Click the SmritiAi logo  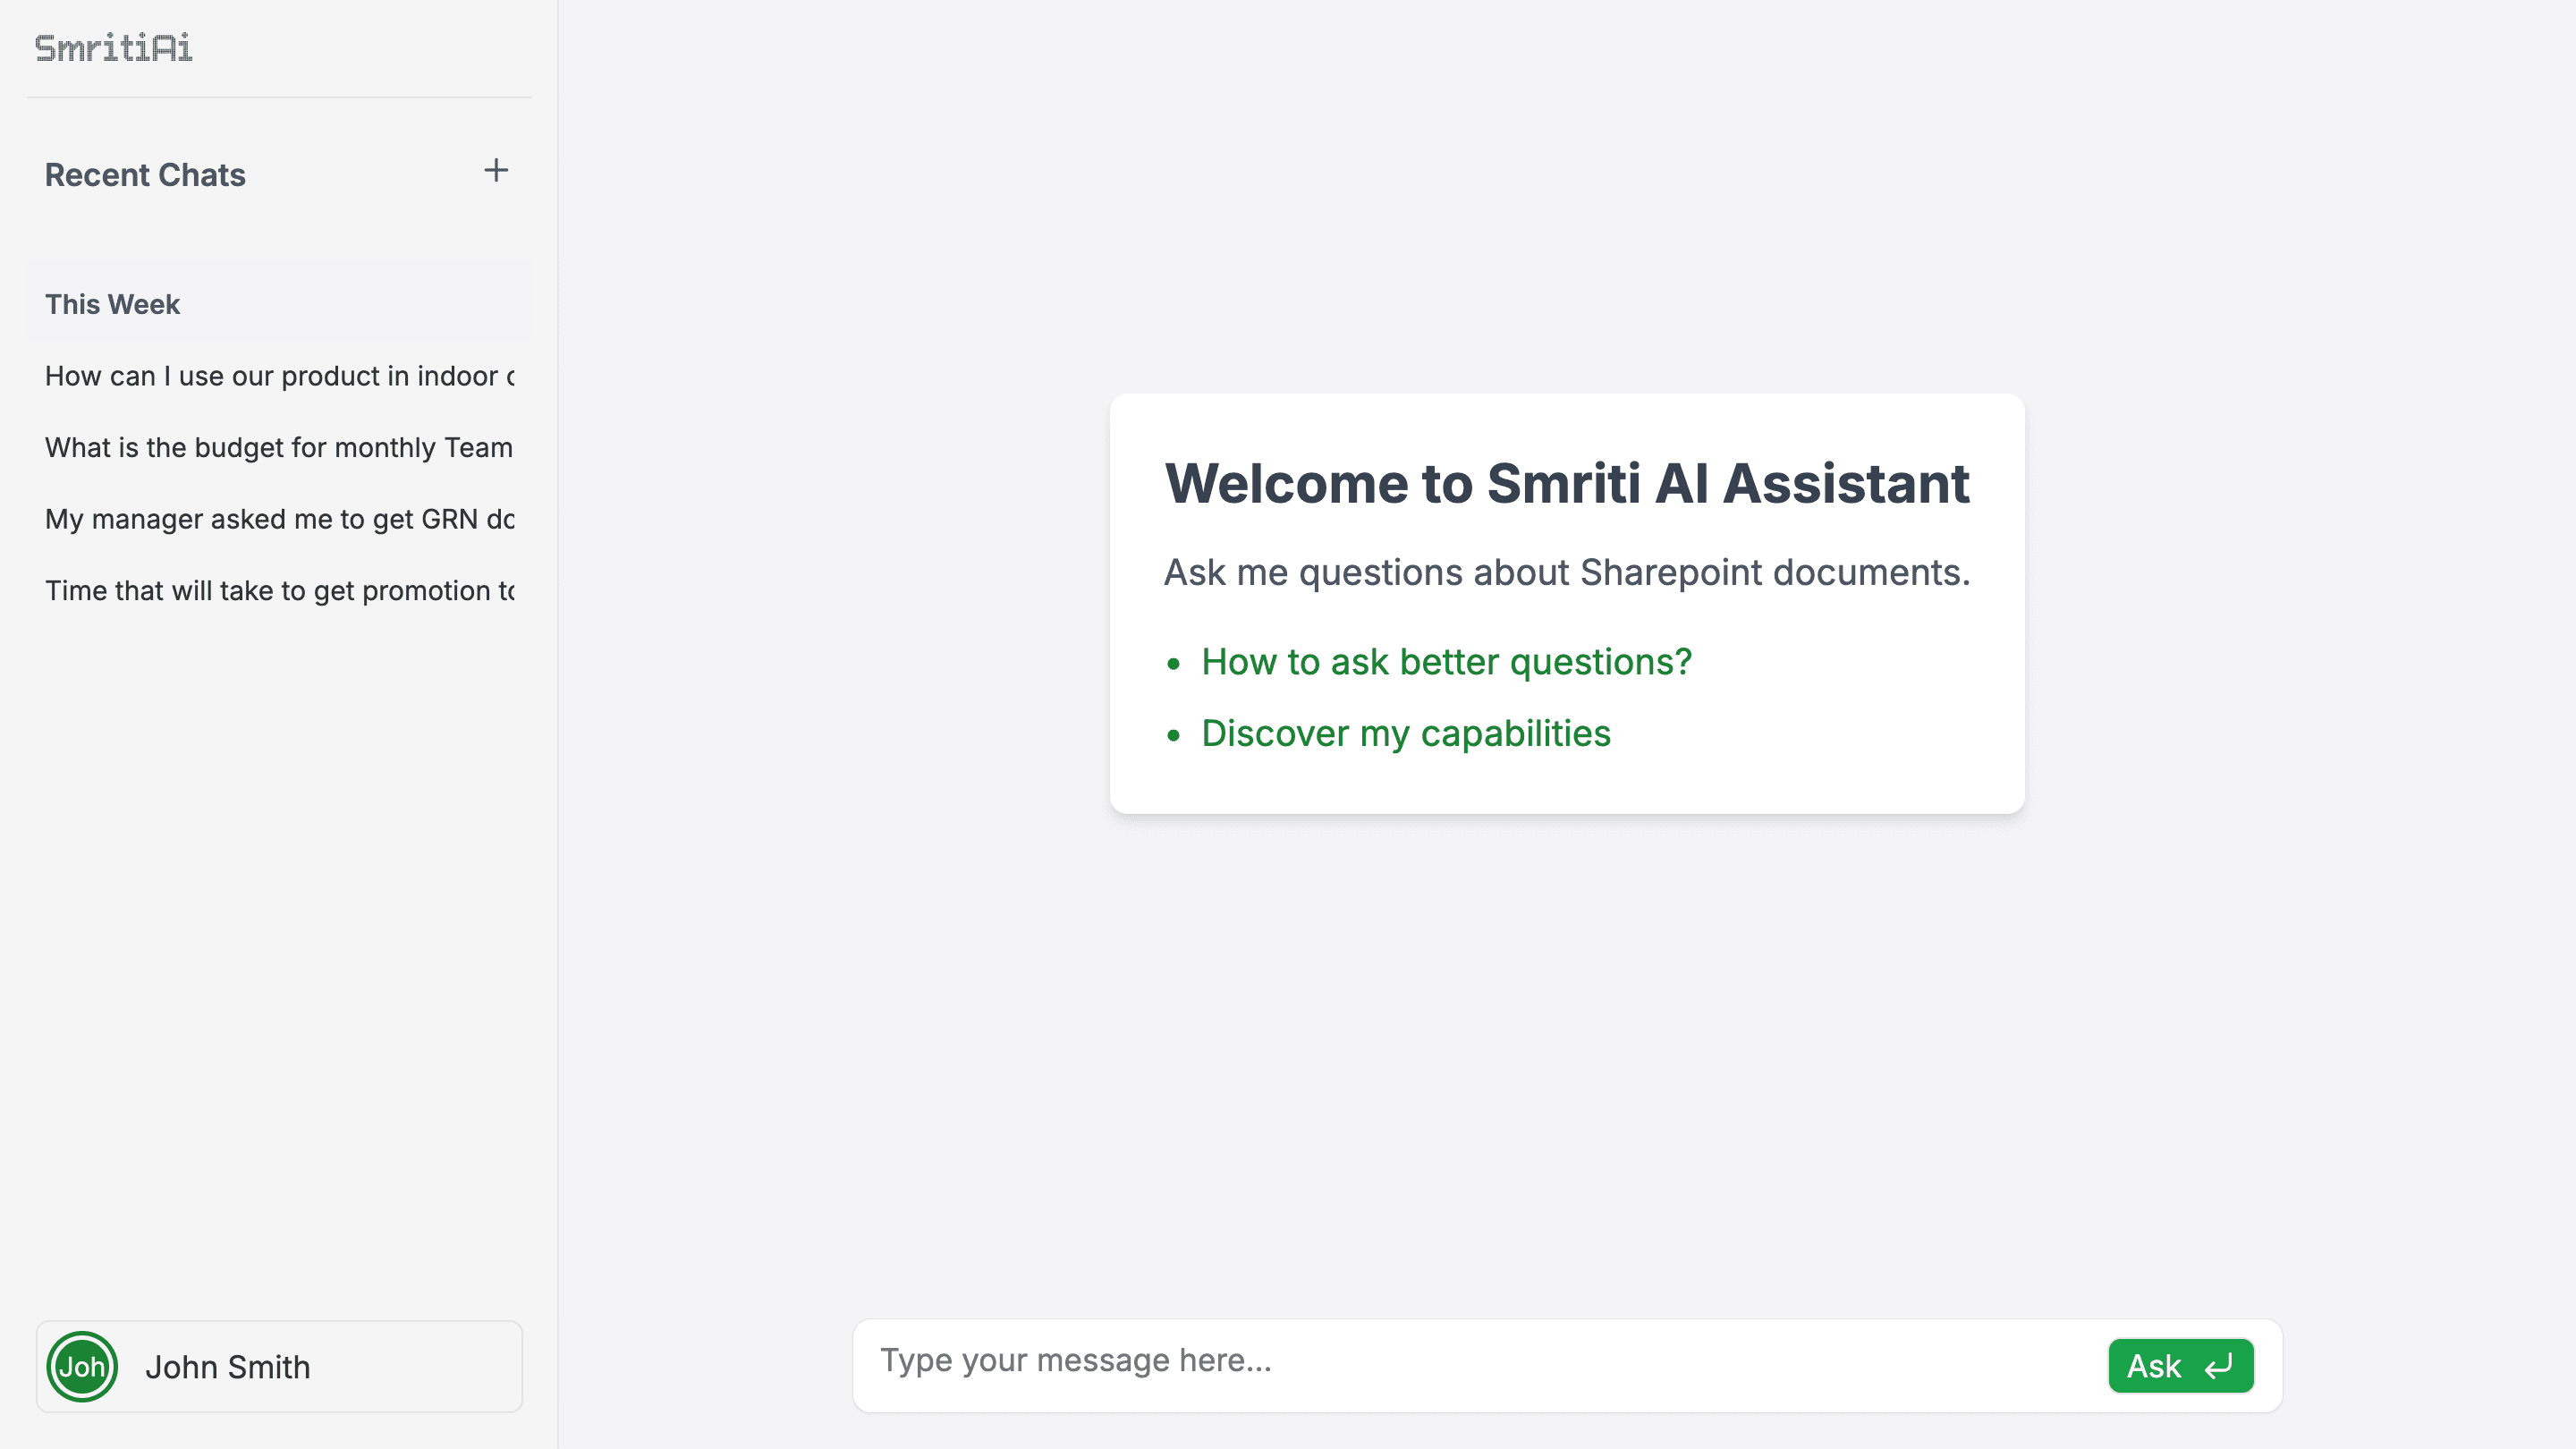[x=113, y=48]
